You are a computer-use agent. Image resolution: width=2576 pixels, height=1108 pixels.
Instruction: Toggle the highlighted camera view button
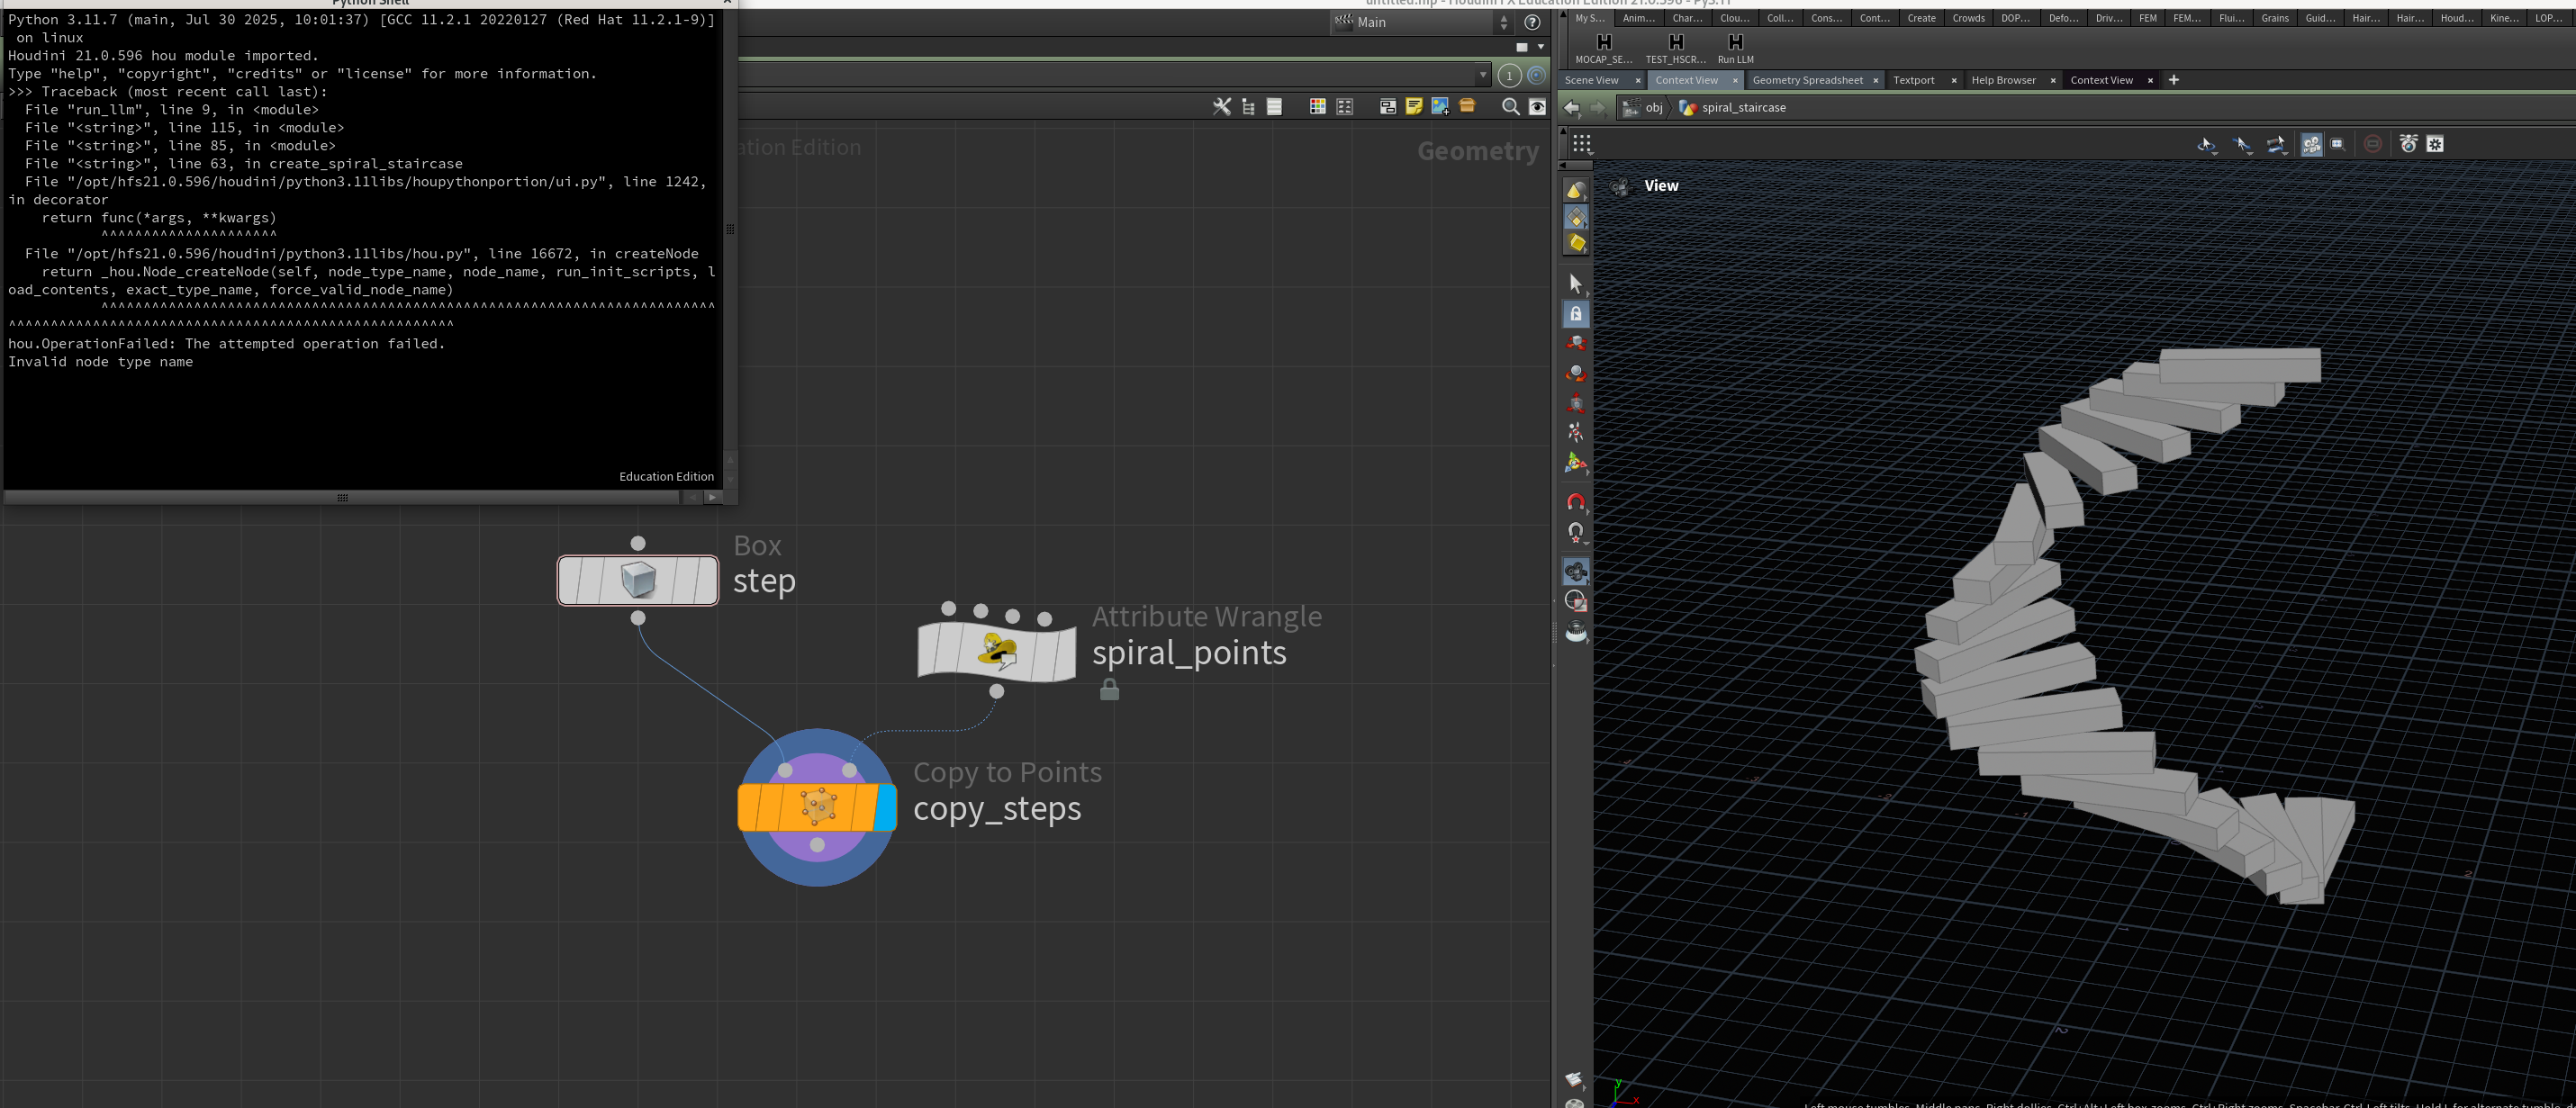(x=2311, y=145)
